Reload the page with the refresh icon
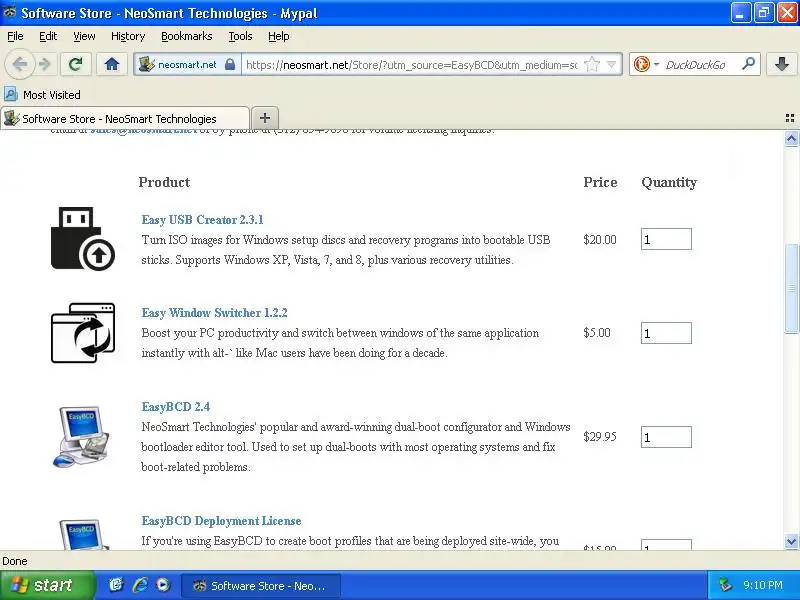The width and height of the screenshot is (800, 600). coord(76,64)
